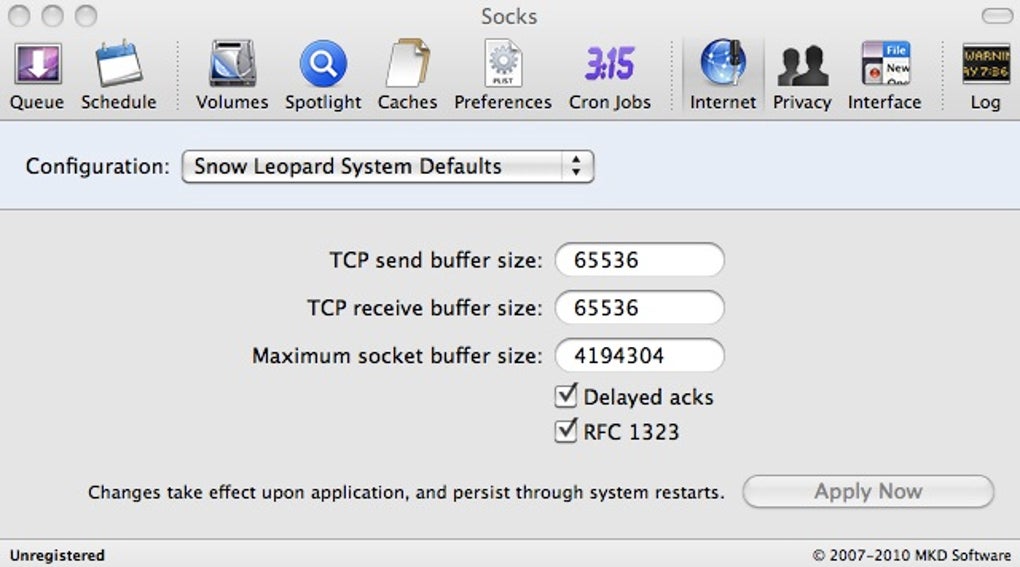Open the Spotlight magnifier icon
Viewport: 1020px width, 567px height.
point(323,65)
